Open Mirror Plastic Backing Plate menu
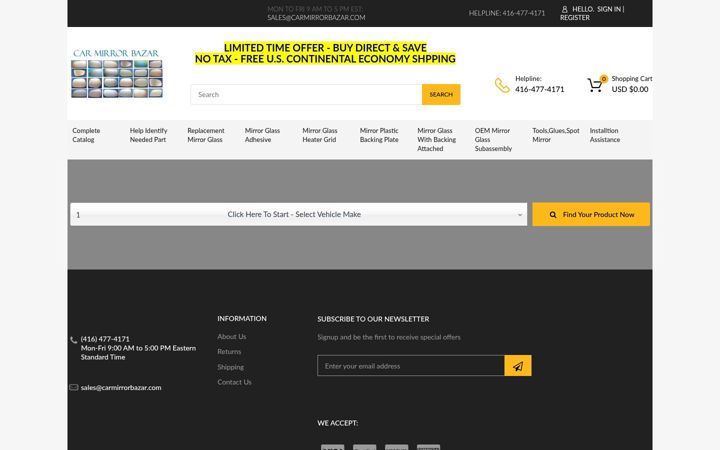 pyautogui.click(x=379, y=135)
